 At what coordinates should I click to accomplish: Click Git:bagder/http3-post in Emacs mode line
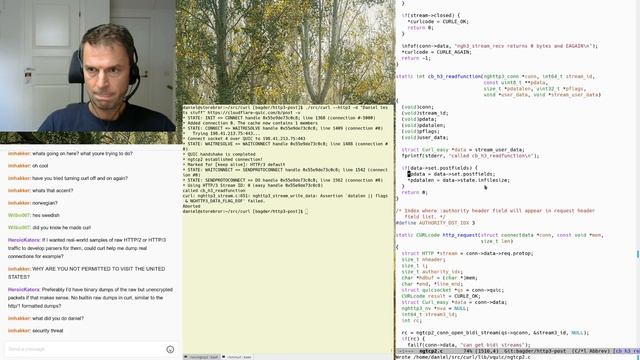(535, 351)
